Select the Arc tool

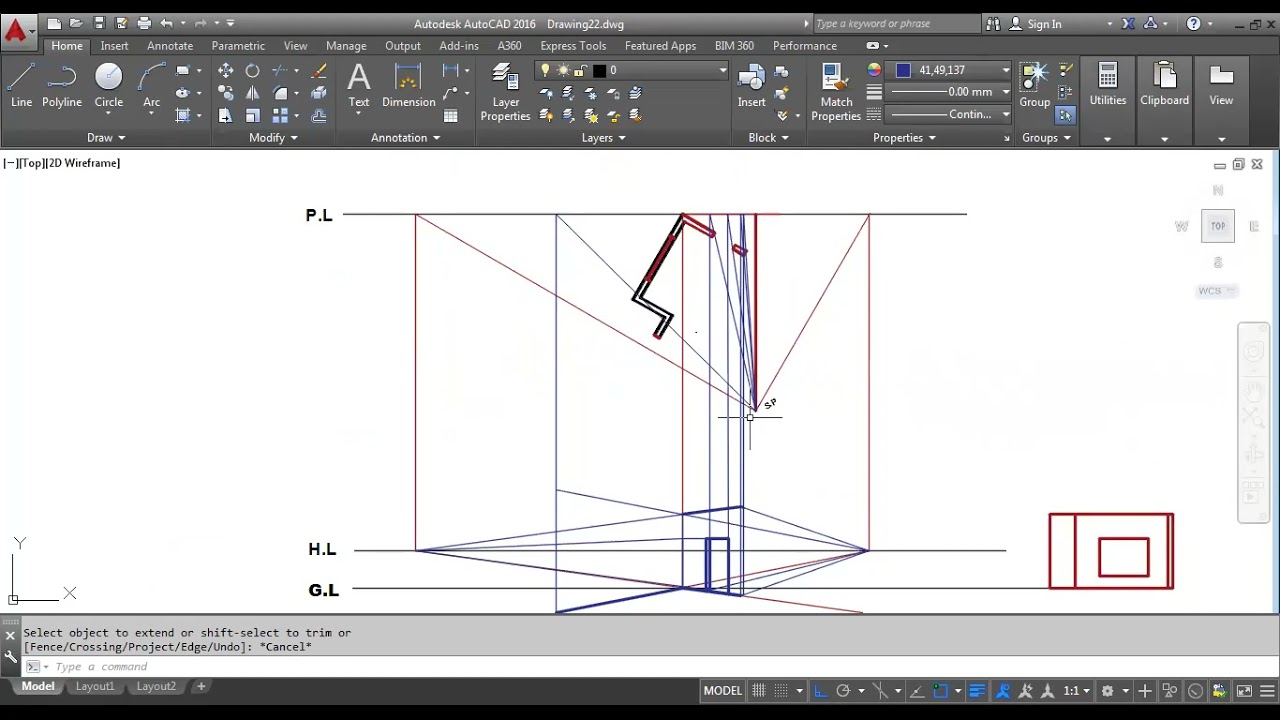(x=151, y=86)
